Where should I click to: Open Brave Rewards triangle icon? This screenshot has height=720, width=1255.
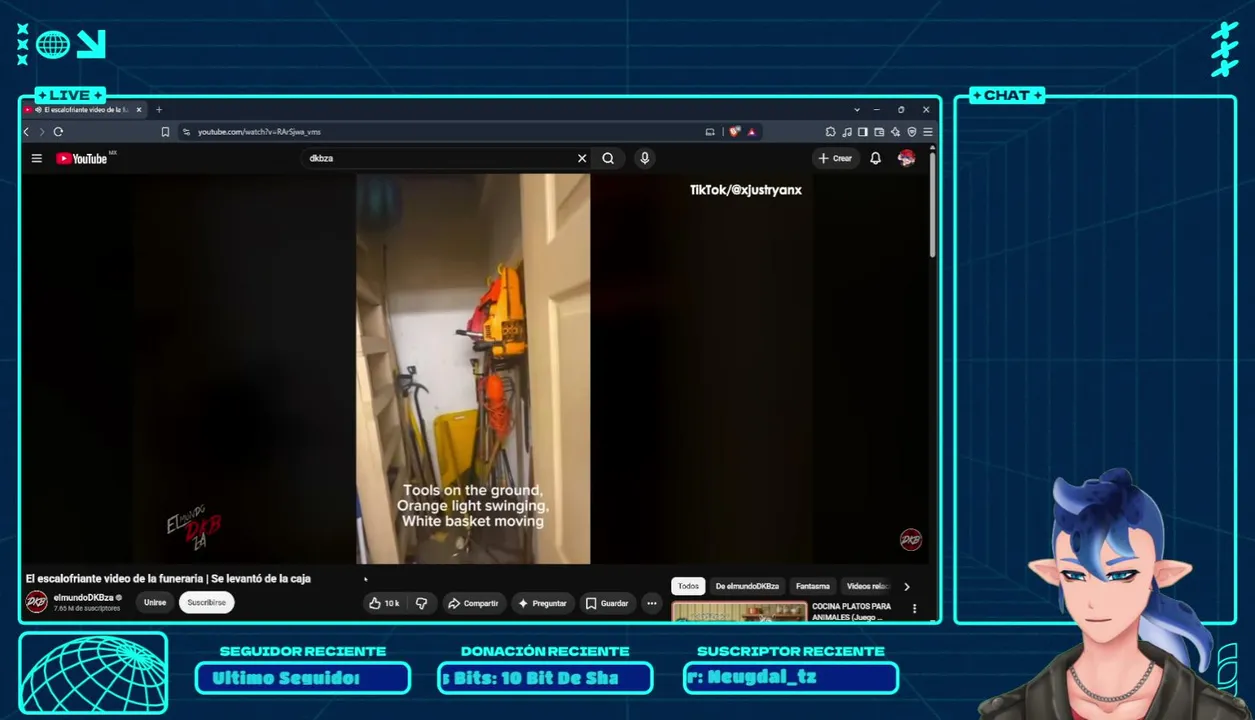click(x=751, y=132)
